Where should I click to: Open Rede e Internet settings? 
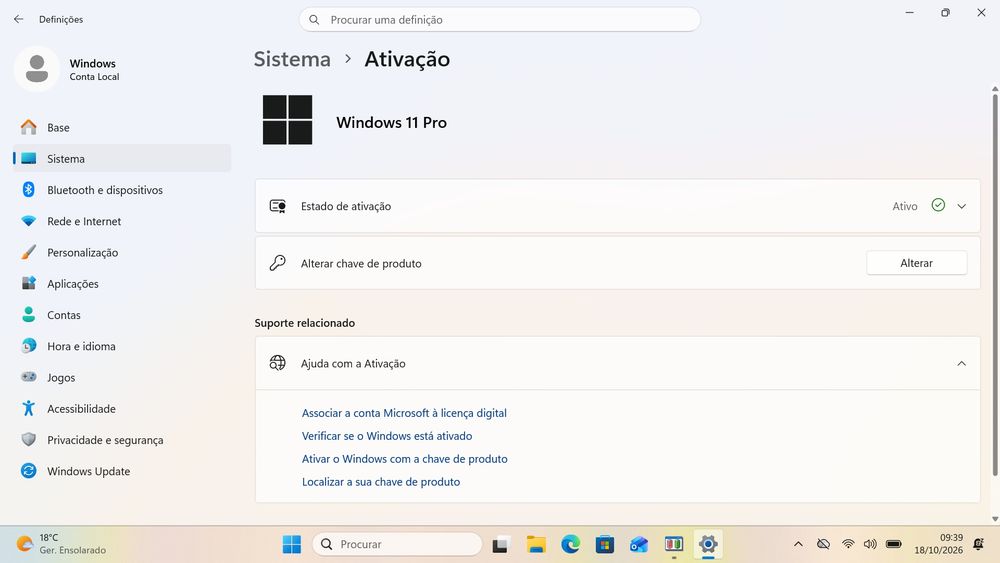pyautogui.click(x=122, y=221)
